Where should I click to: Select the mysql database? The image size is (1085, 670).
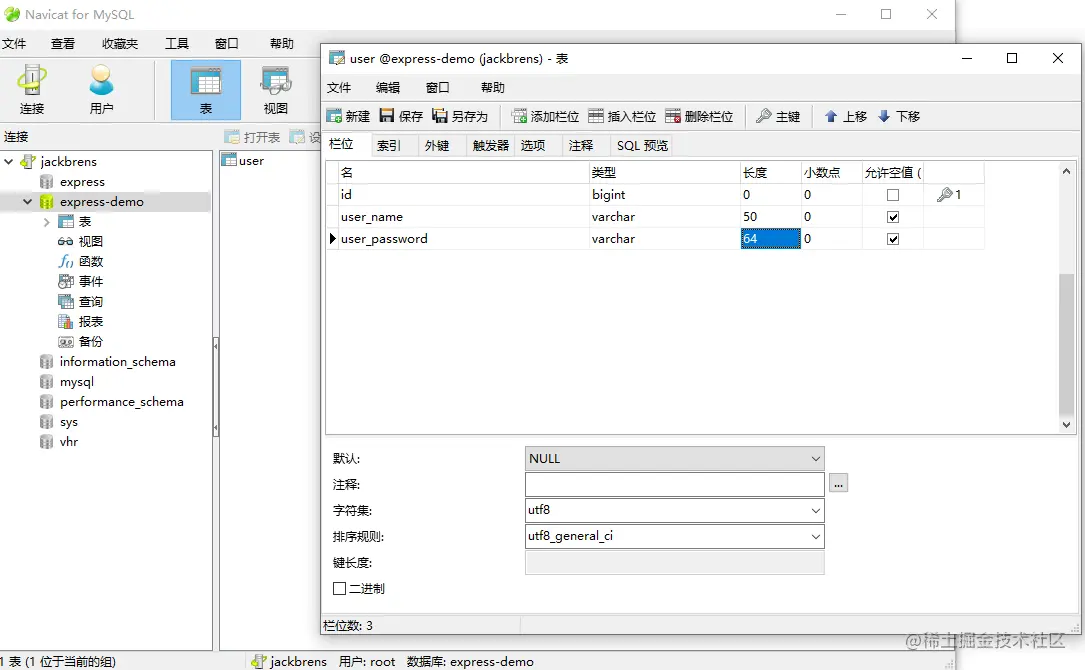click(x=77, y=382)
